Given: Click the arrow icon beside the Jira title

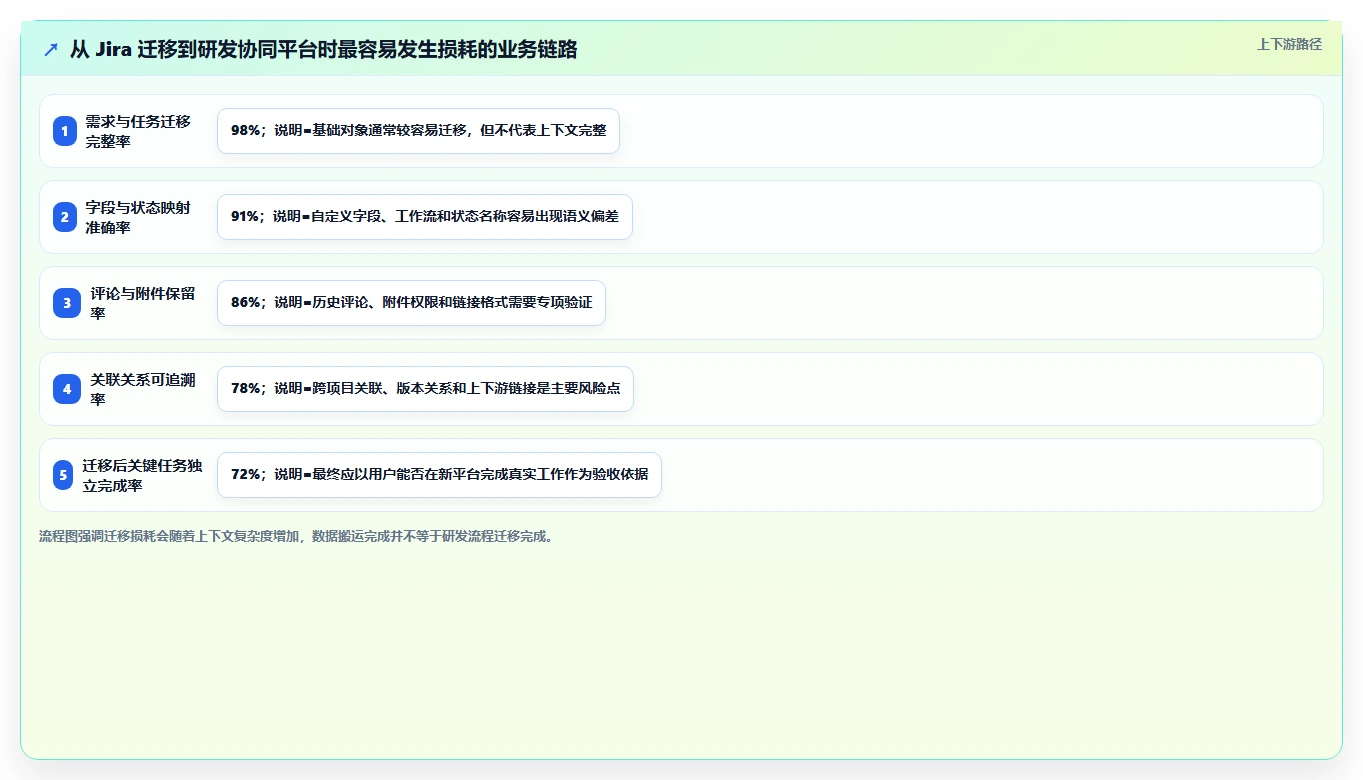Looking at the screenshot, I should (x=51, y=50).
